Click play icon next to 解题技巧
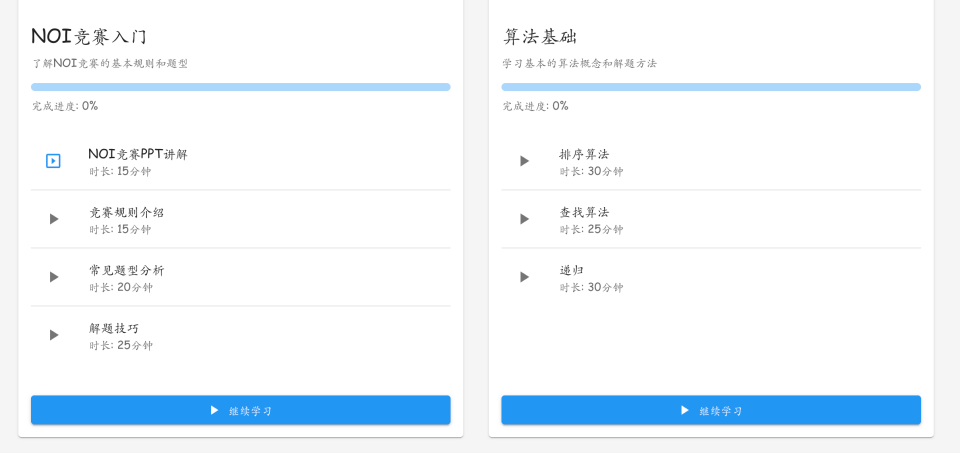 pos(54,335)
